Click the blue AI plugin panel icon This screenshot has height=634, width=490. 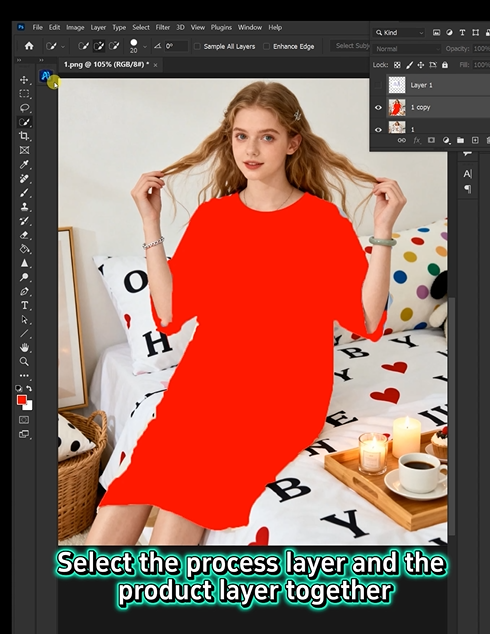(x=45, y=76)
